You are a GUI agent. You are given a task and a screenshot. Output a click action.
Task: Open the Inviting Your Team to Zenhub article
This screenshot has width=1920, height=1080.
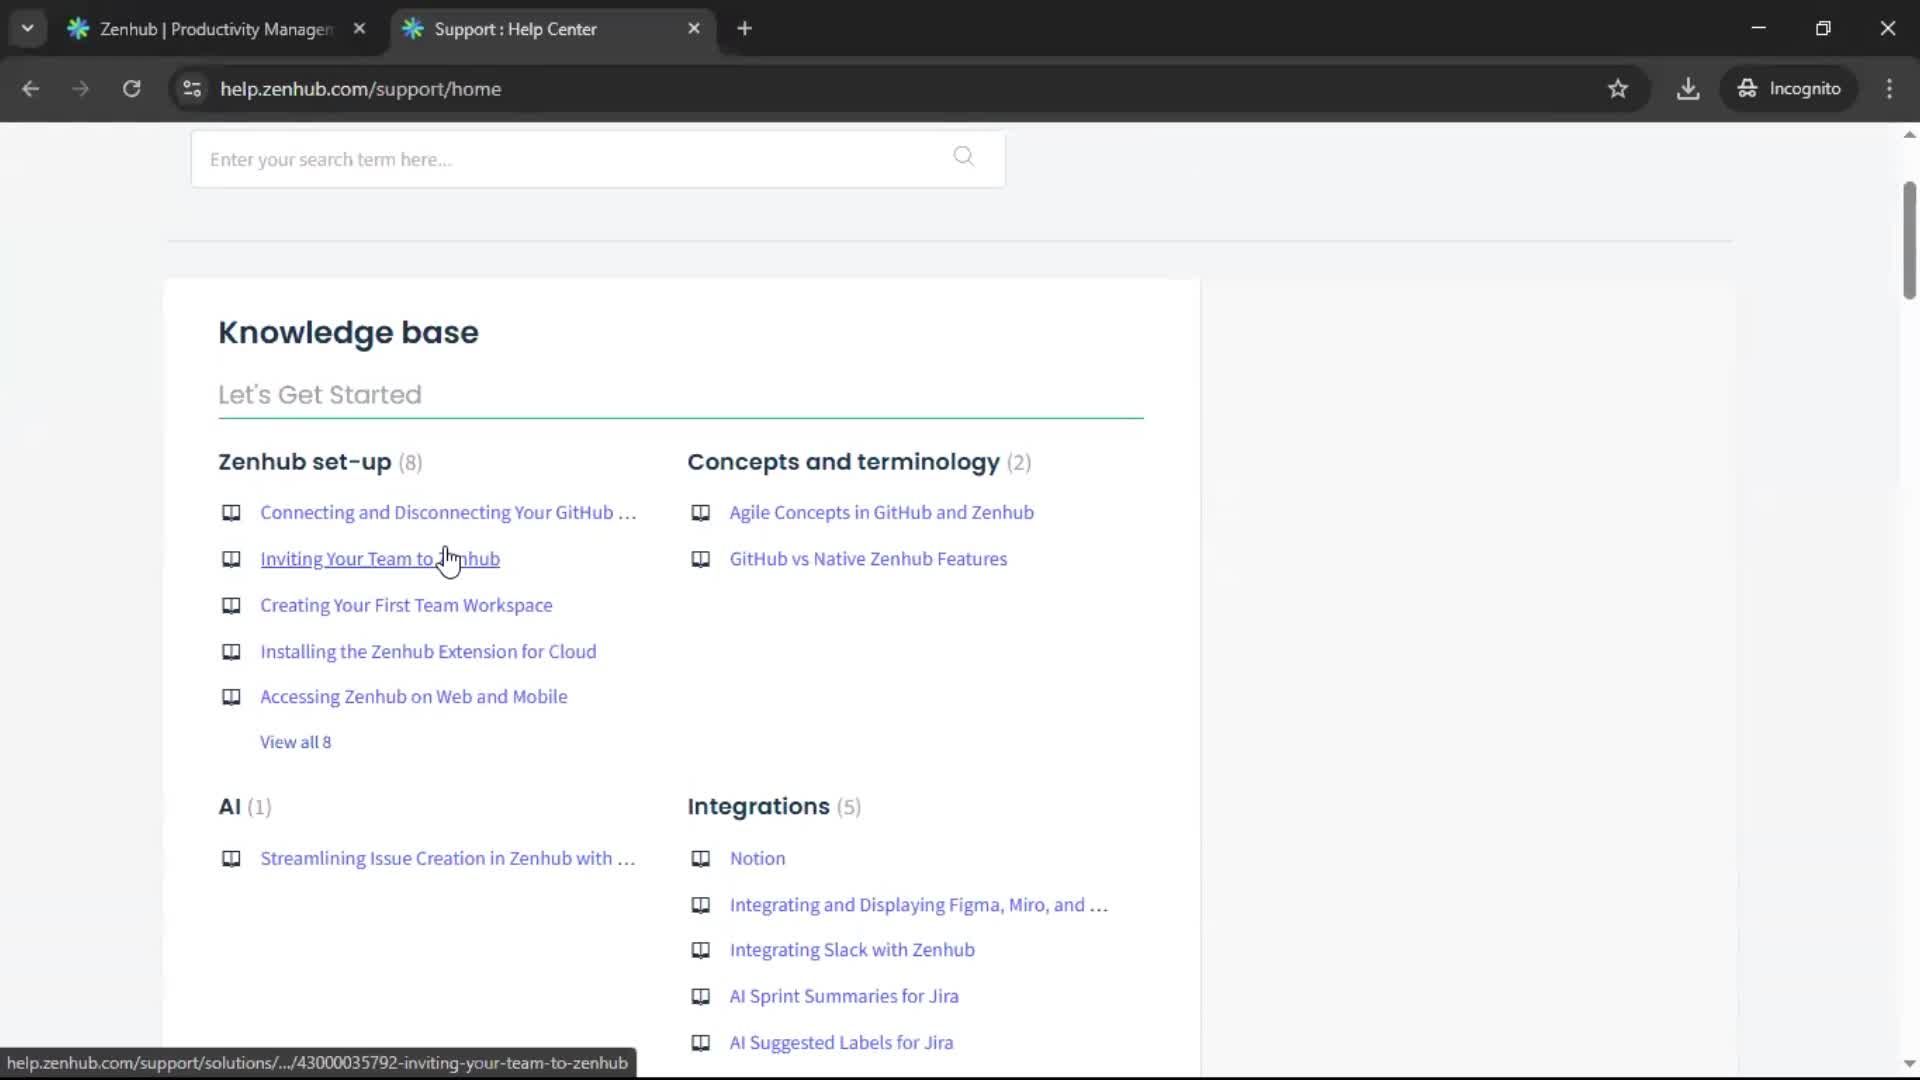click(x=380, y=559)
